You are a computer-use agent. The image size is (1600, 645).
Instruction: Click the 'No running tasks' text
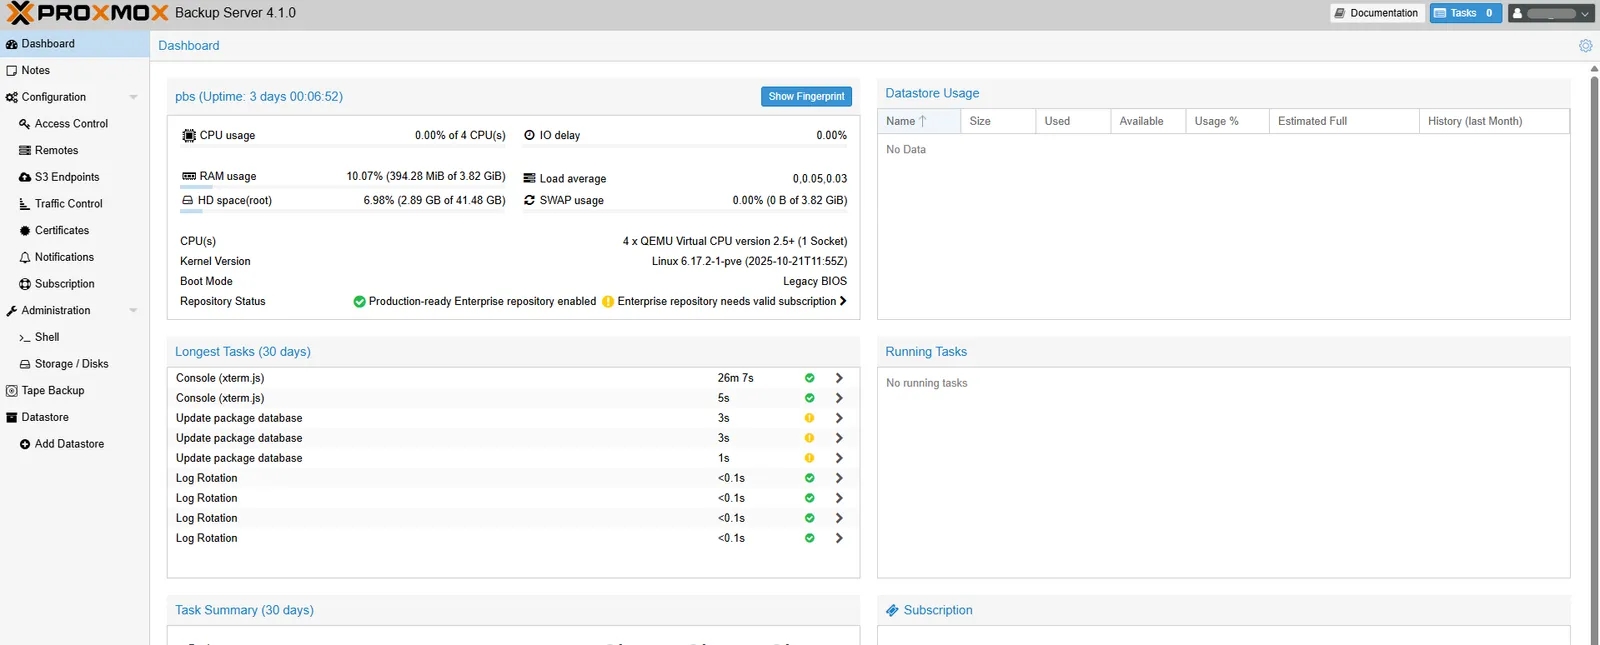(927, 383)
